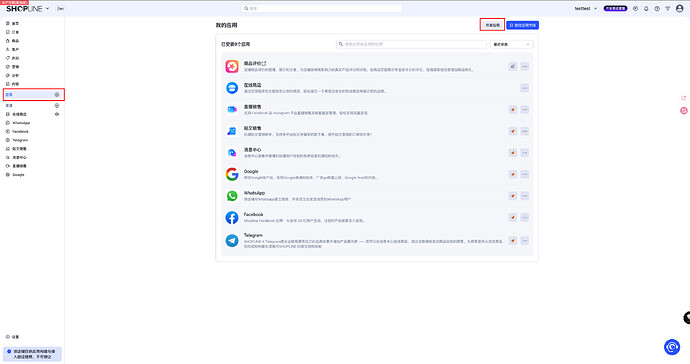Open the floating chat assistant bubble
Image resolution: width=690 pixels, height=364 pixels.
click(672, 347)
